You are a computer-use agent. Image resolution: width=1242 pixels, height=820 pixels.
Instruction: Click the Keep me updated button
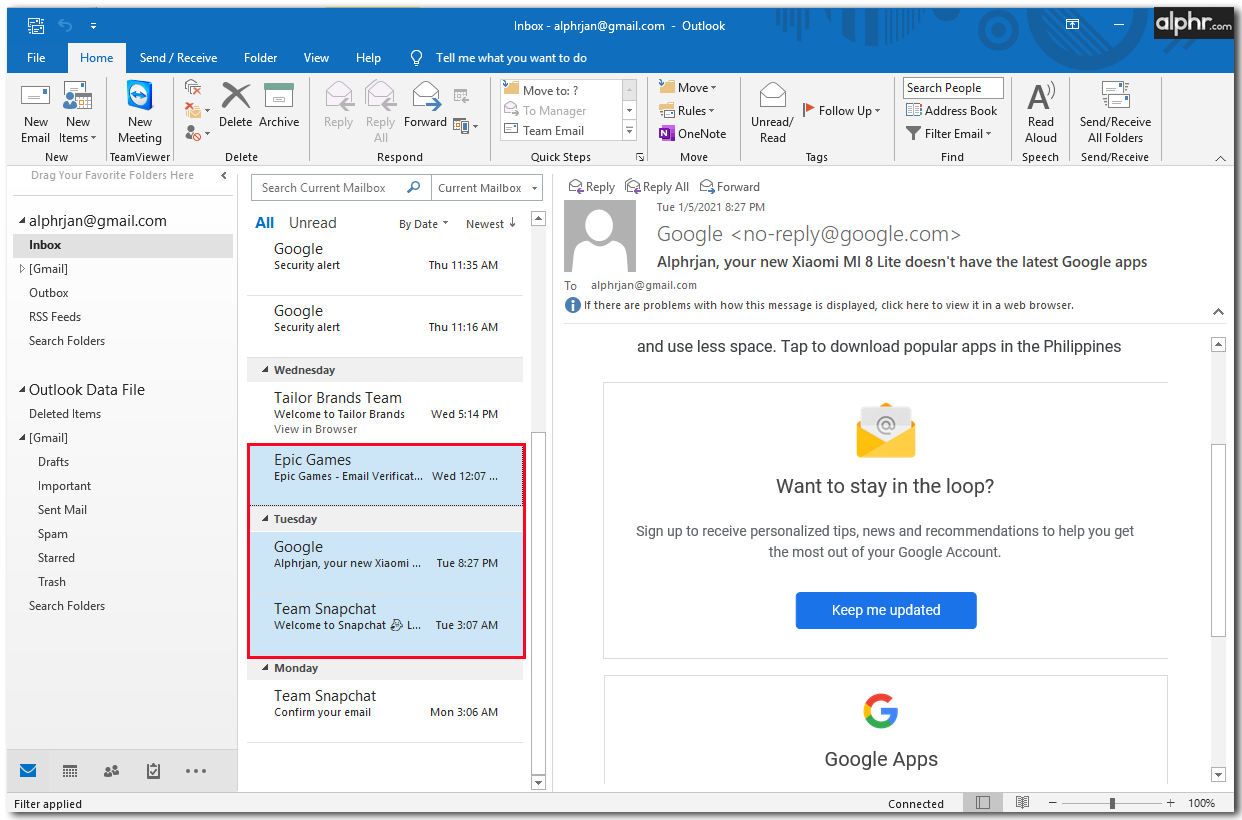point(886,610)
